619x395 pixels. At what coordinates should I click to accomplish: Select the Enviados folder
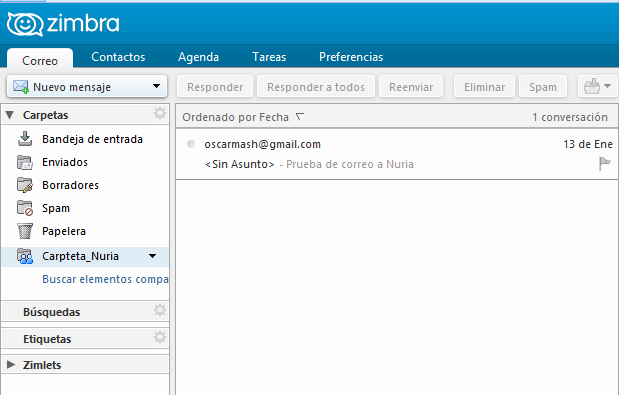(x=65, y=162)
